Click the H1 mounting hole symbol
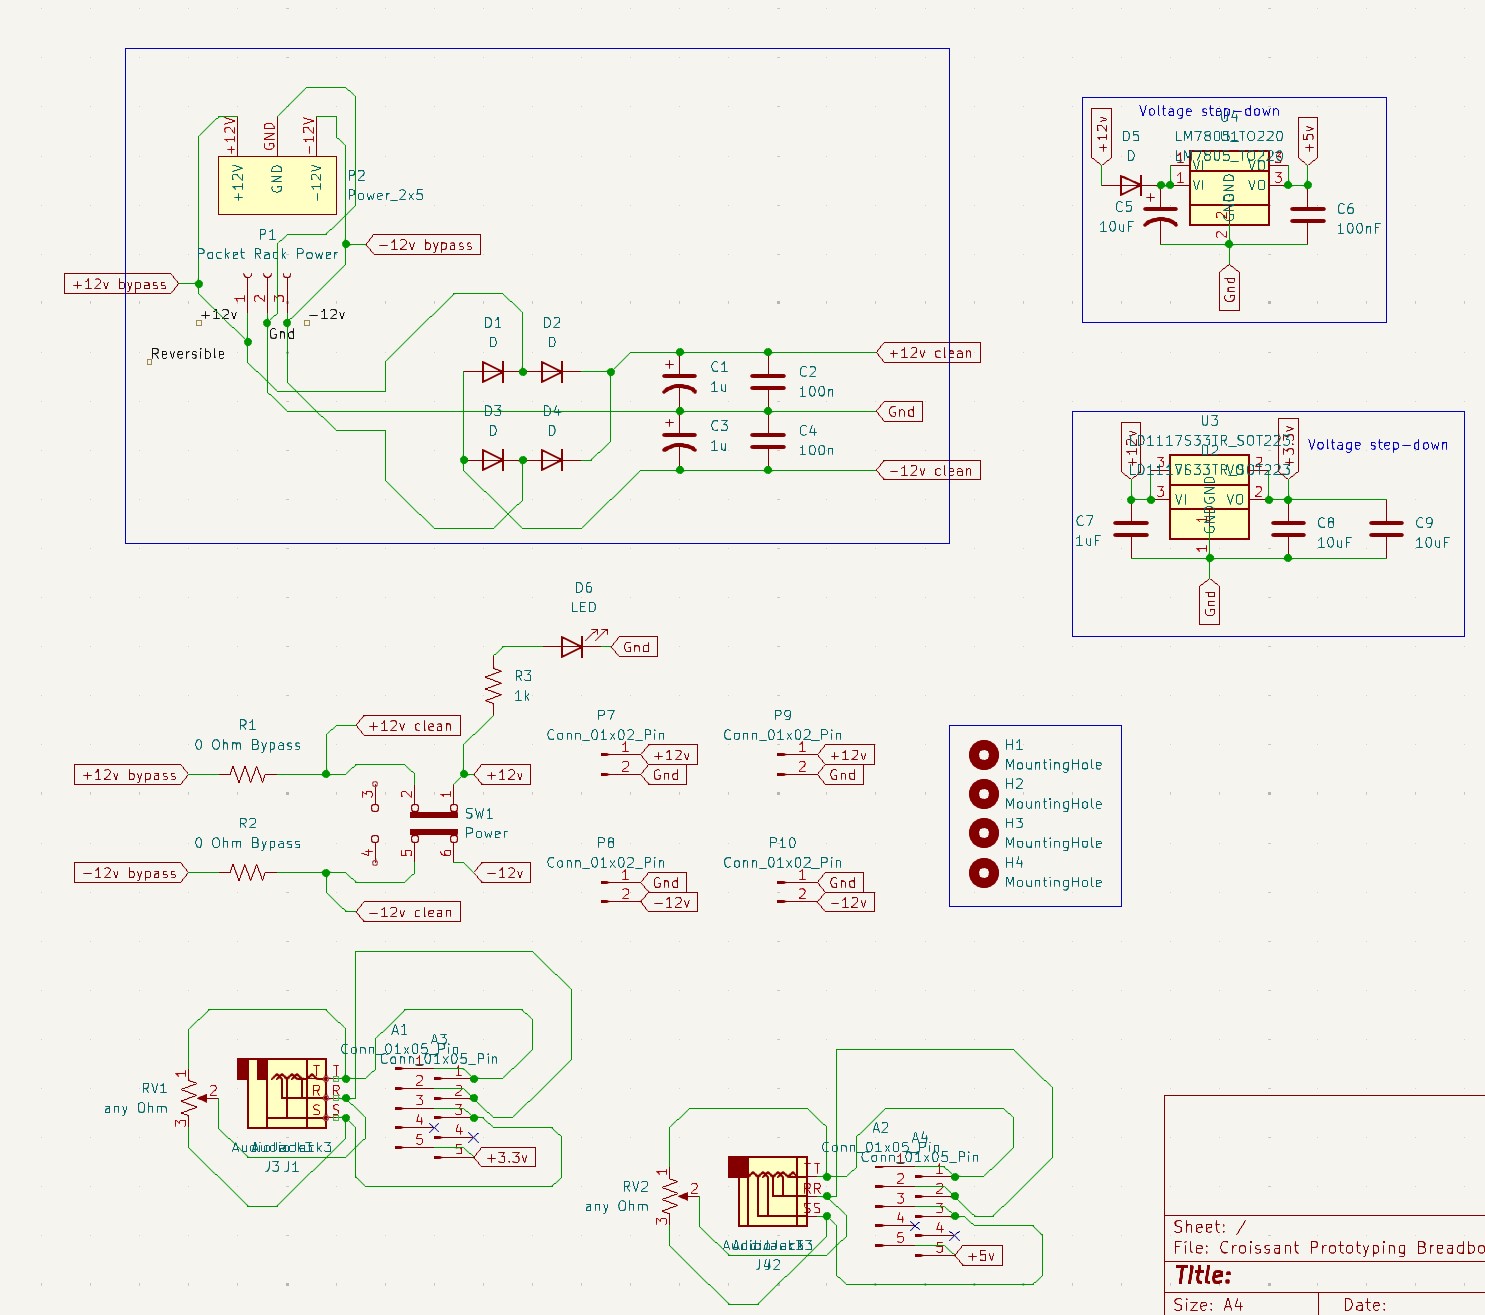Viewport: 1485px width, 1315px height. point(983,754)
